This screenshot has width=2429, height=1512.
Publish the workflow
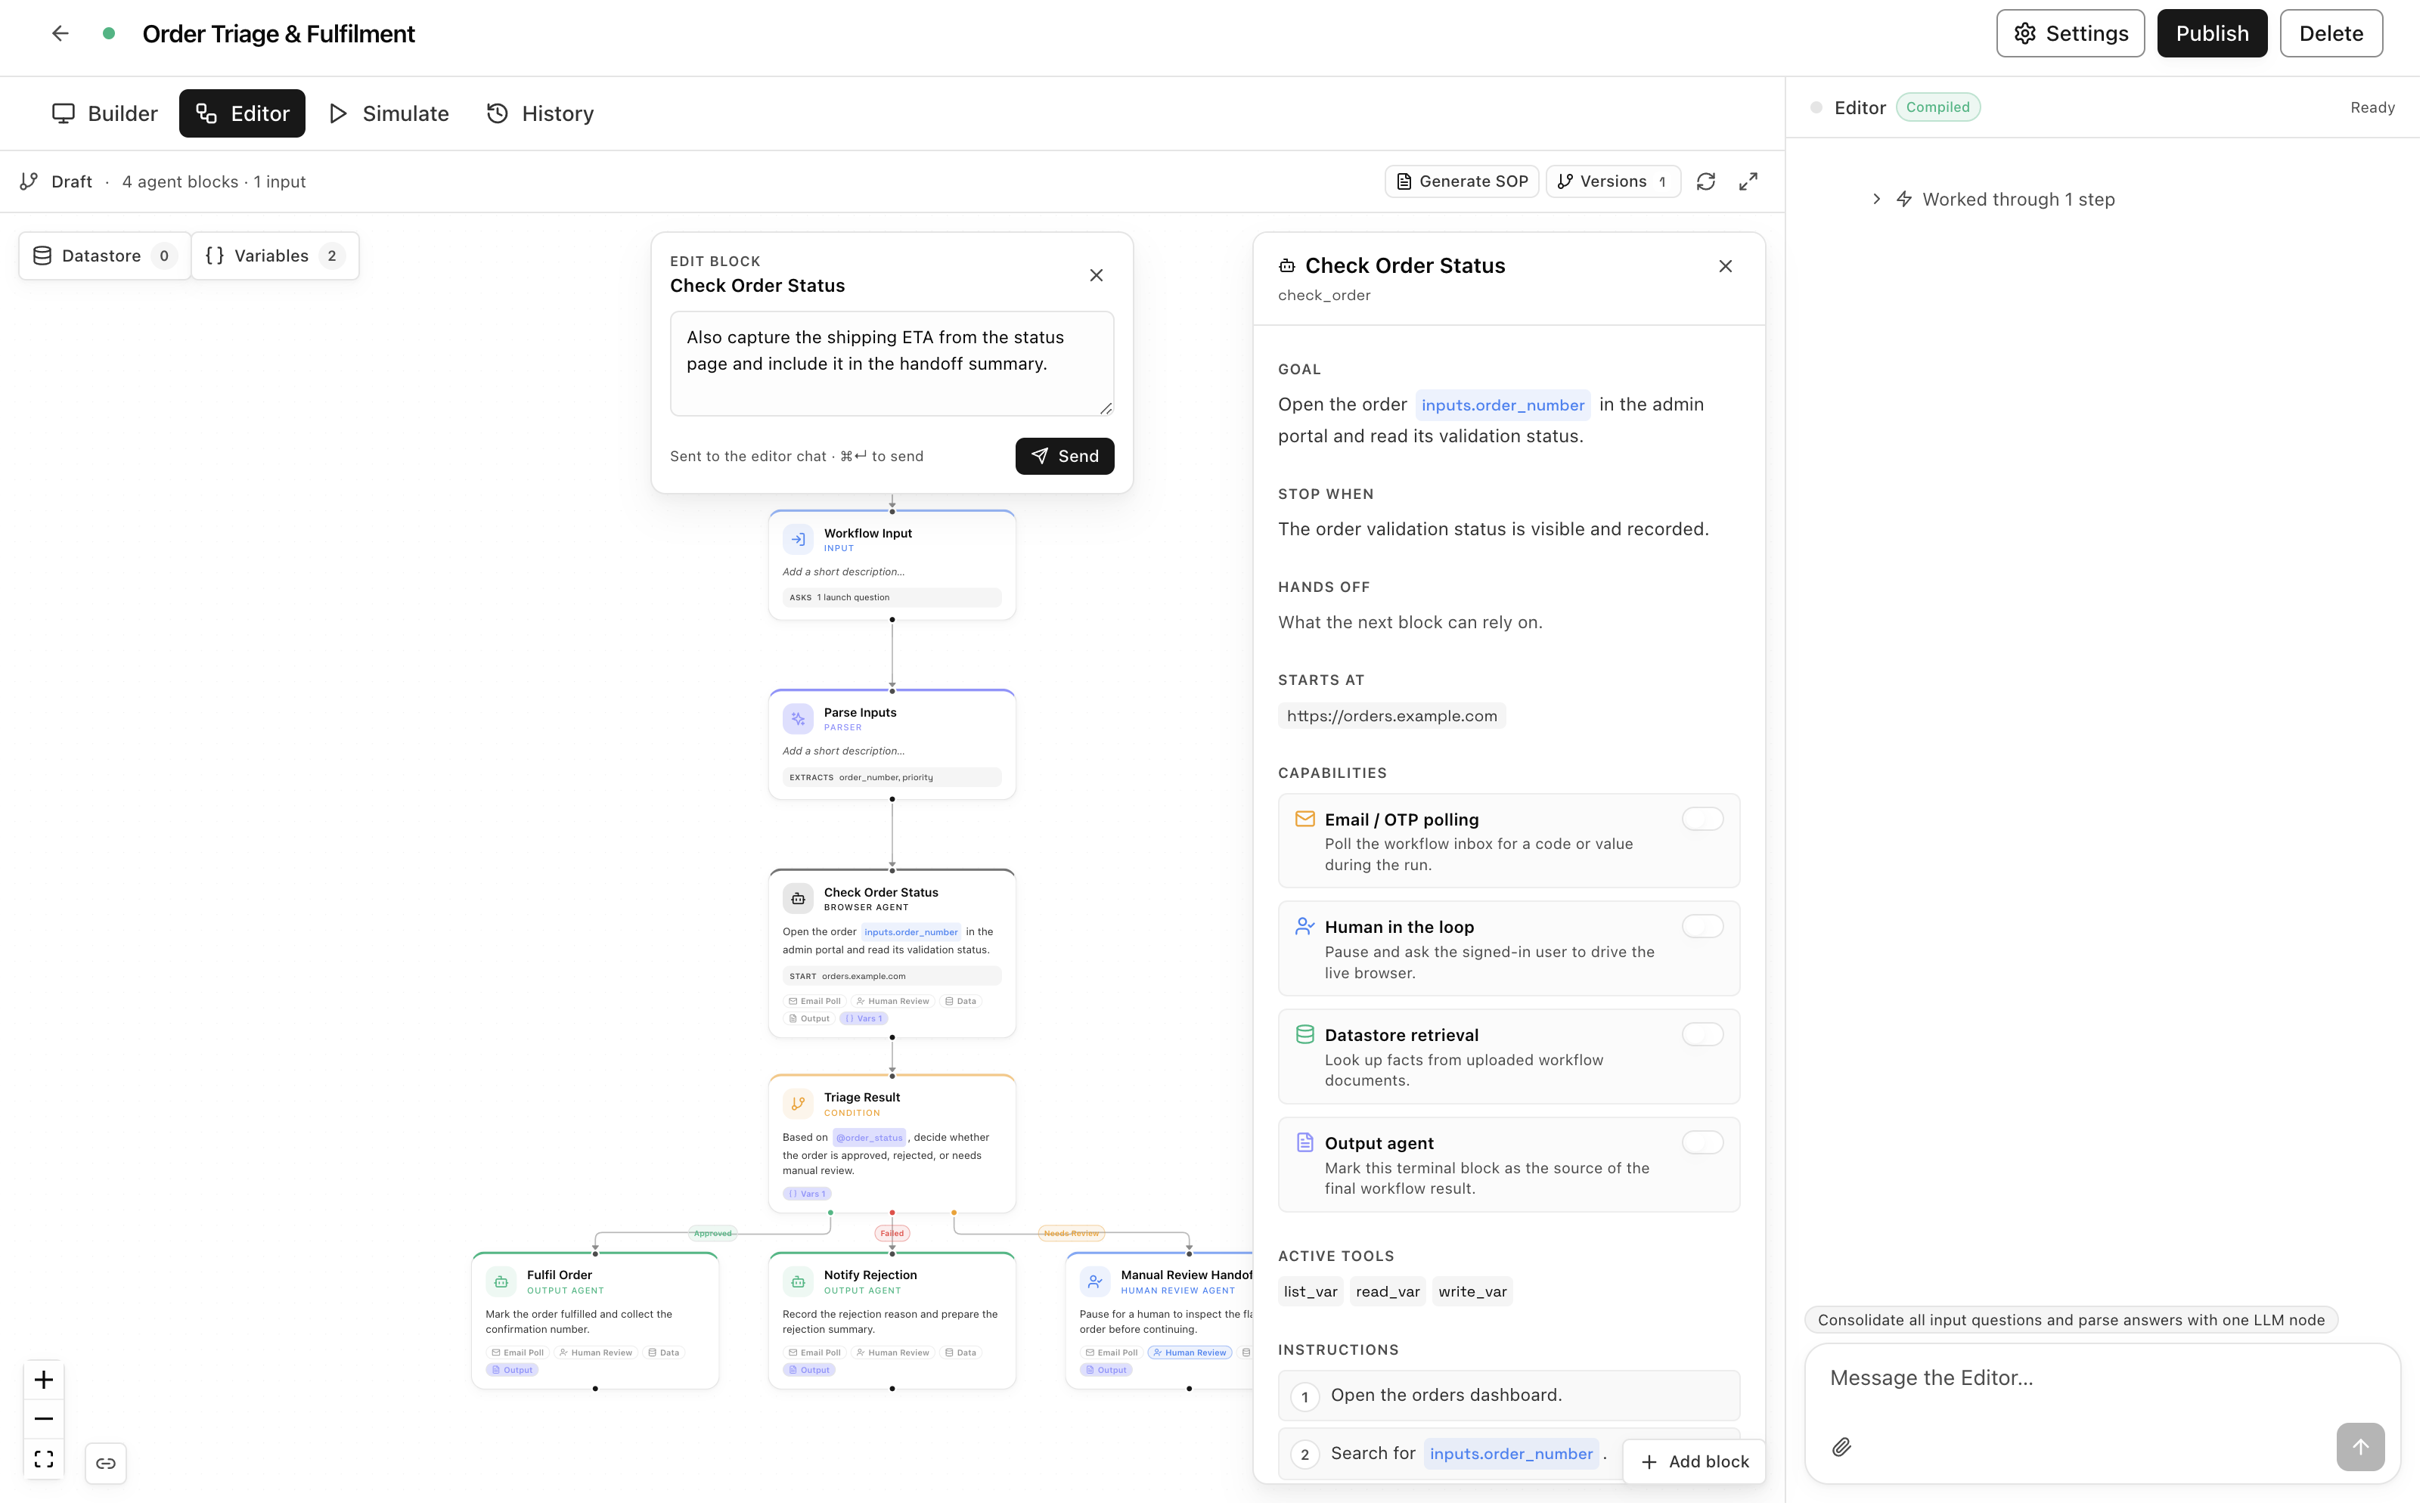[x=2220, y=33]
